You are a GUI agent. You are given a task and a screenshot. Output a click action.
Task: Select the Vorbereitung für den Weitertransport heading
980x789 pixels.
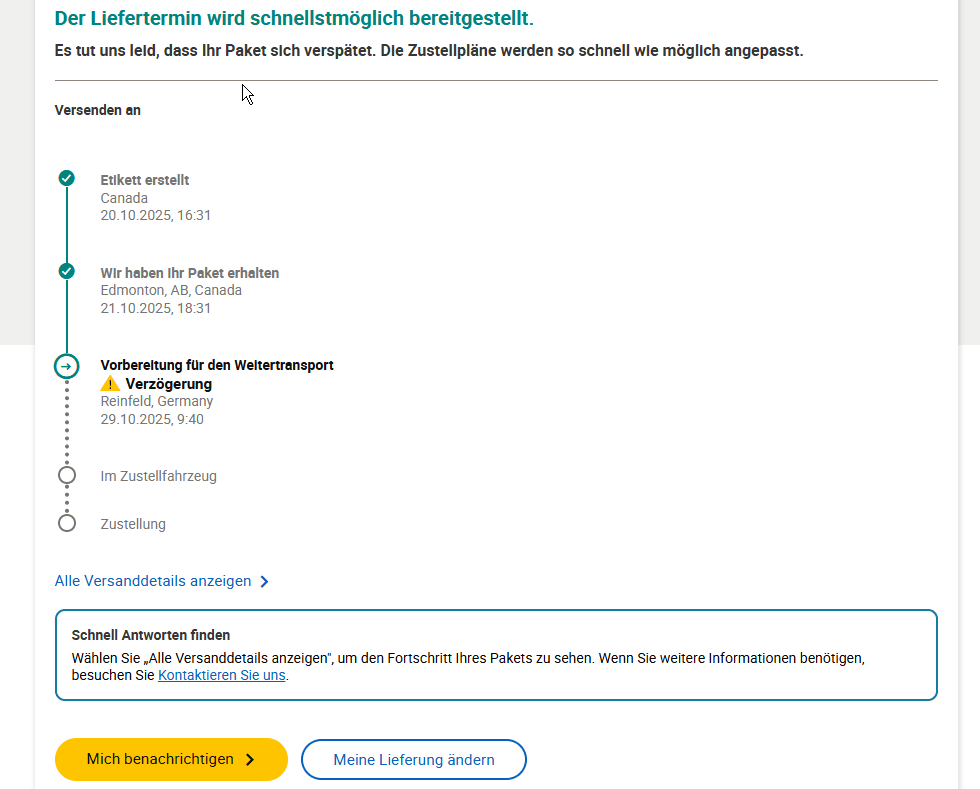tap(217, 365)
